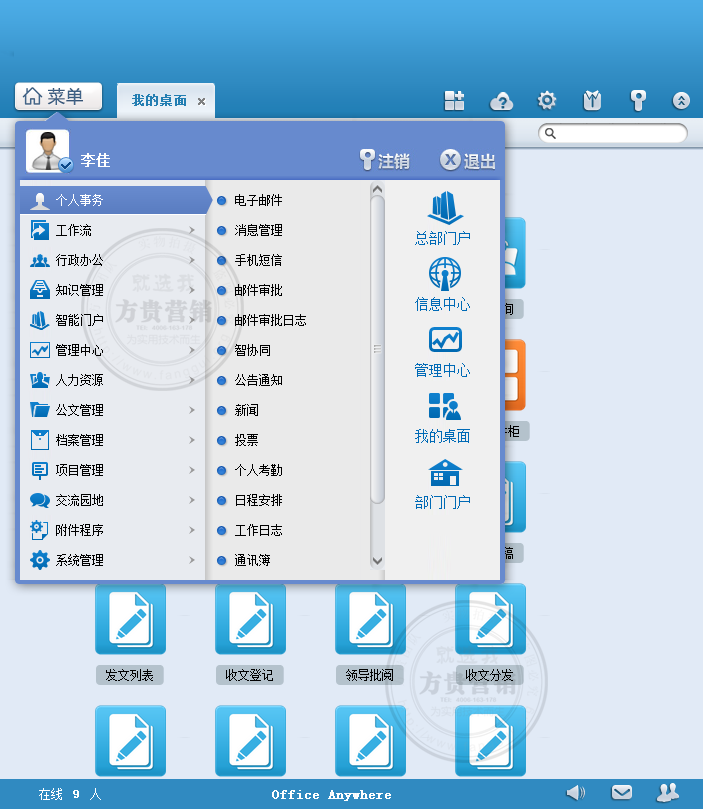Expand the 项目管理 submenu chevron
The image size is (703, 809).
pos(192,470)
